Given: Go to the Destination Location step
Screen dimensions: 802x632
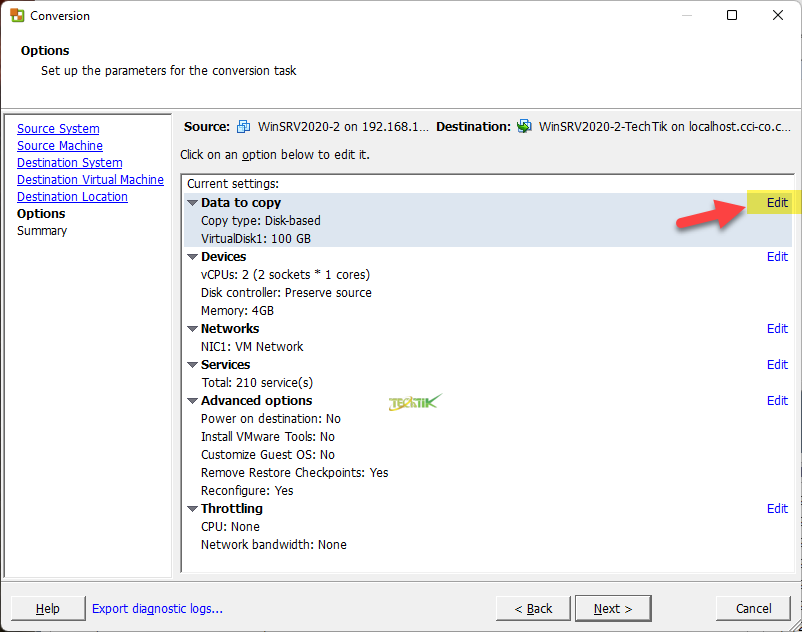Looking at the screenshot, I should (x=72, y=197).
